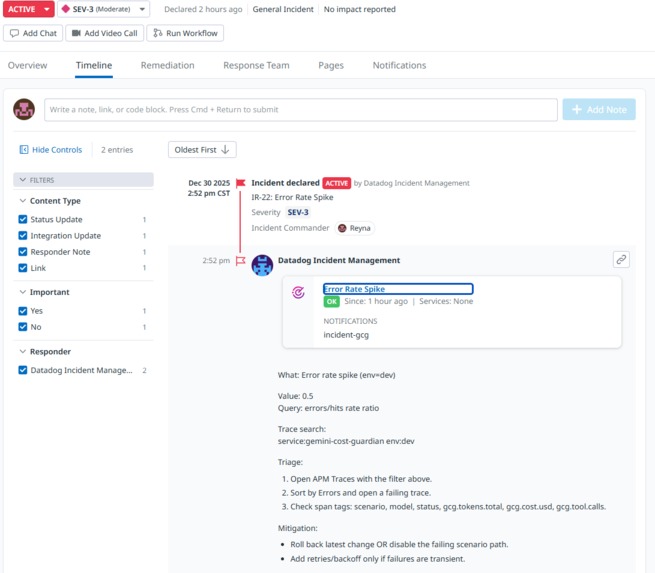Go to the Response Team tab
Image resolution: width=655 pixels, height=573 pixels.
pos(256,65)
